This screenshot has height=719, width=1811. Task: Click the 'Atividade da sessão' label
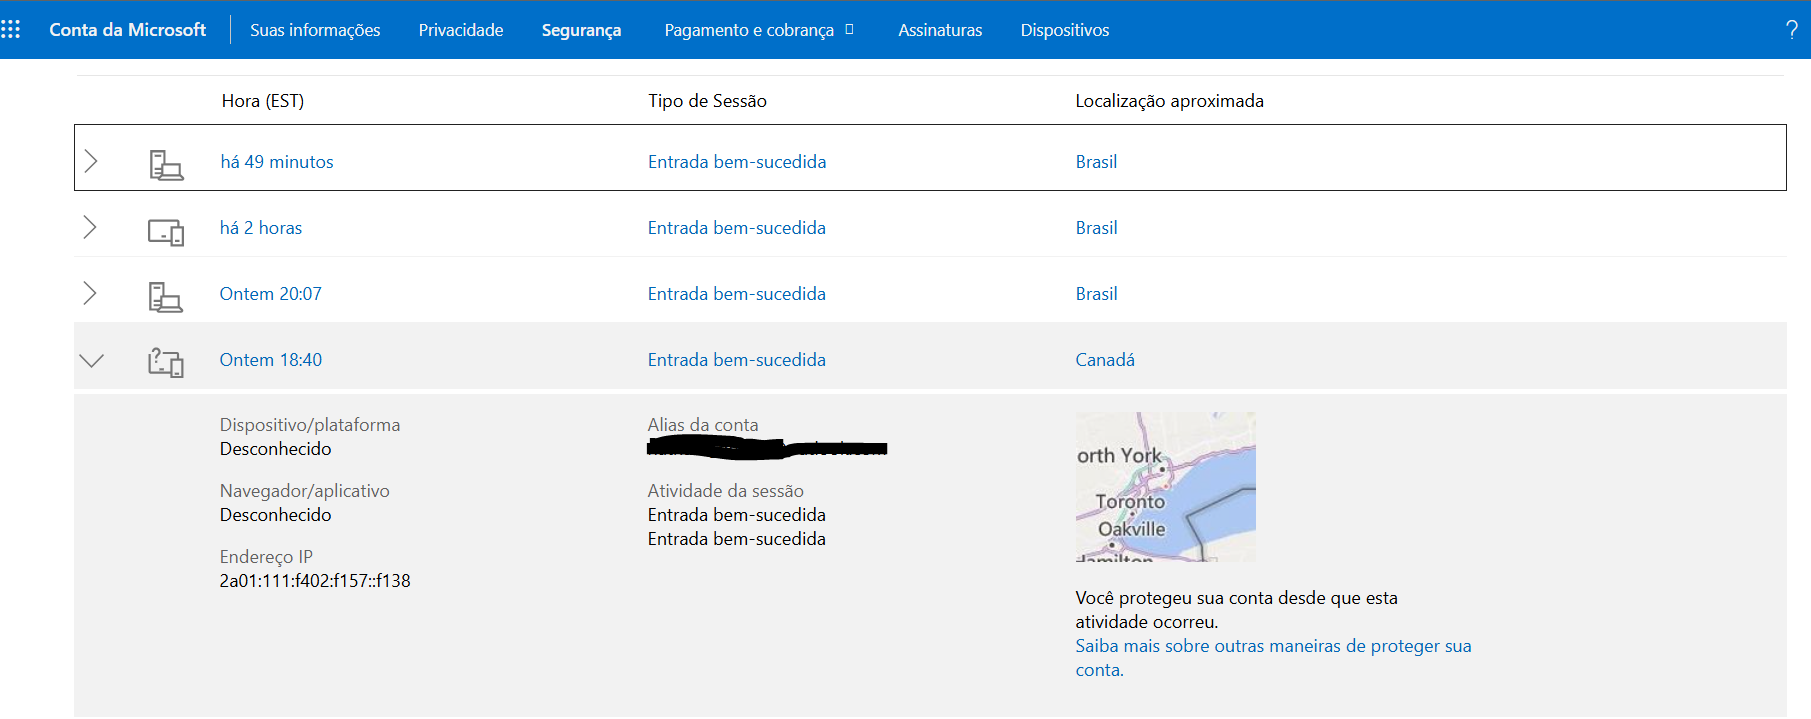(725, 491)
